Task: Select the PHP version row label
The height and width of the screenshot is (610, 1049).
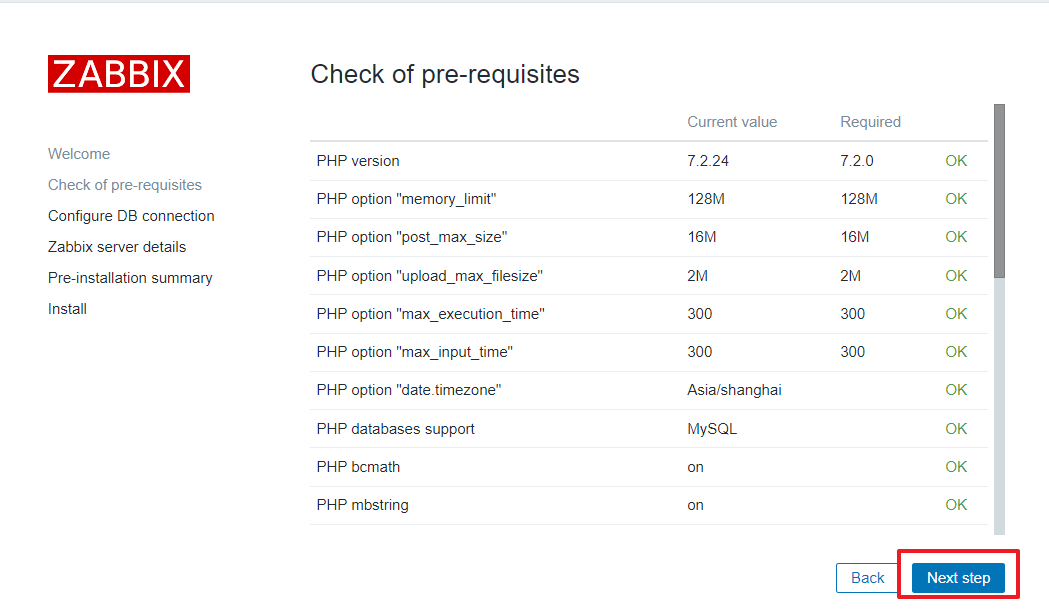Action: click(358, 161)
